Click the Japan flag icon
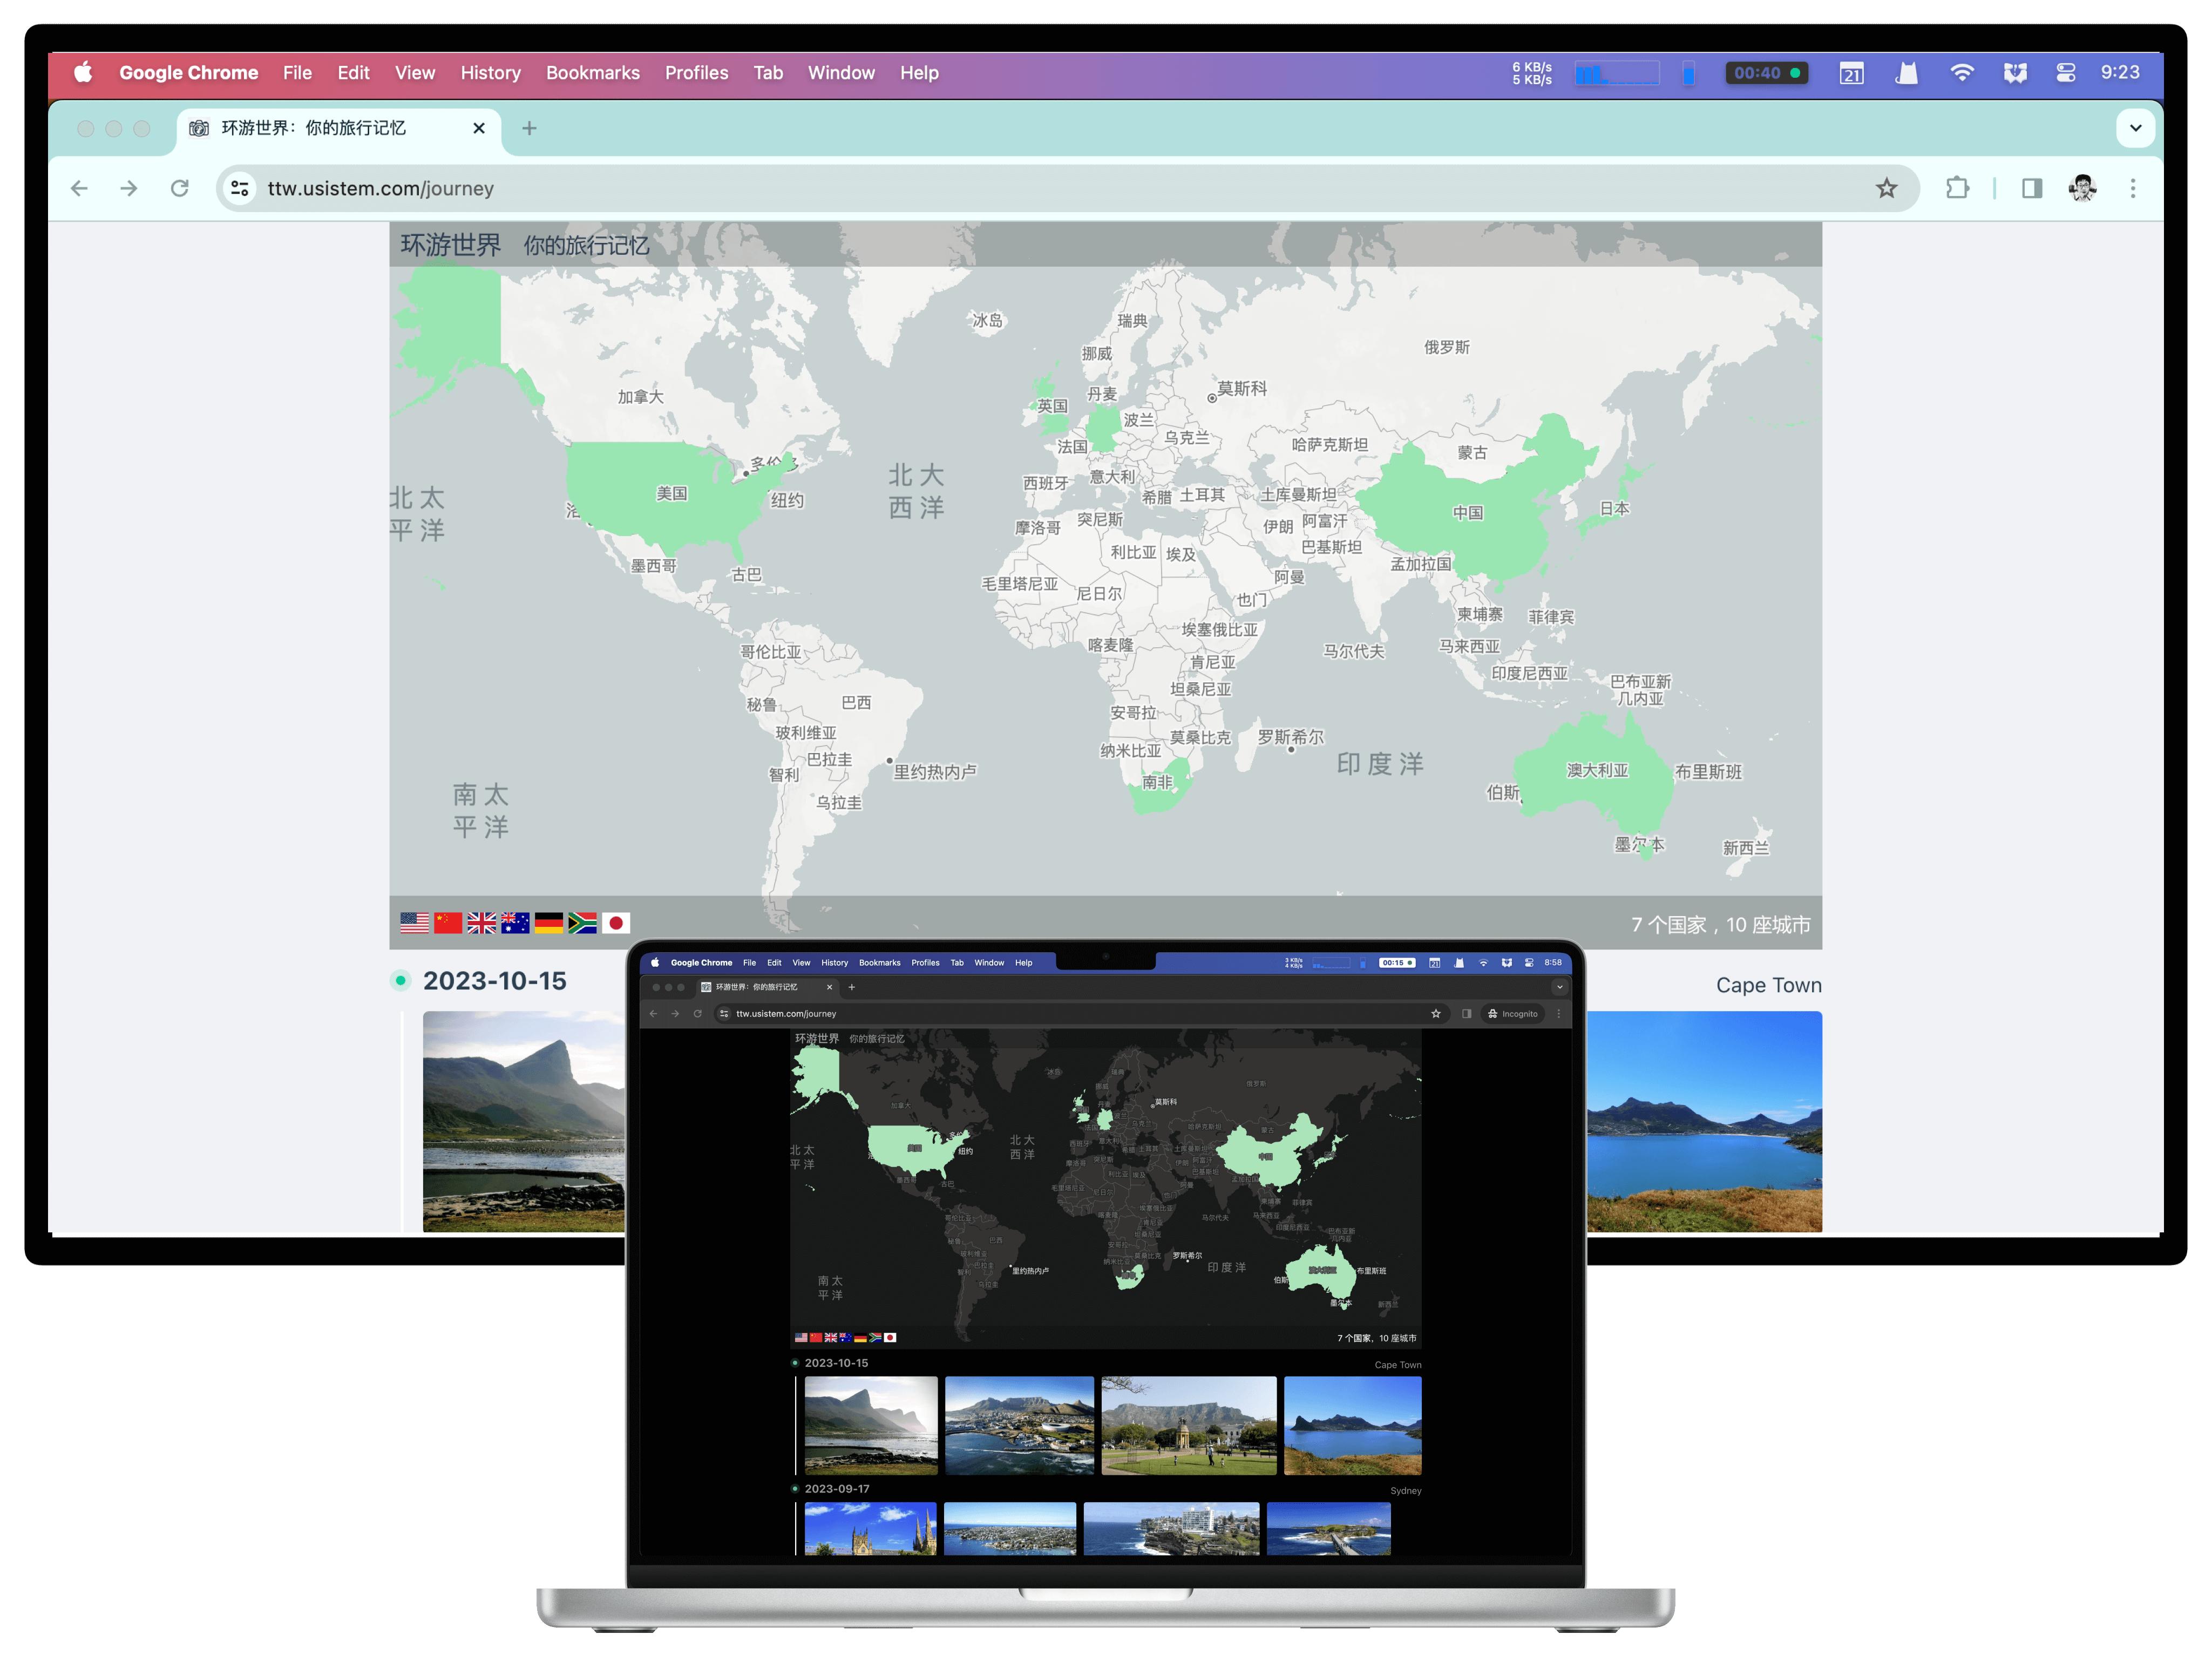Viewport: 2212px width, 1668px height. (616, 923)
